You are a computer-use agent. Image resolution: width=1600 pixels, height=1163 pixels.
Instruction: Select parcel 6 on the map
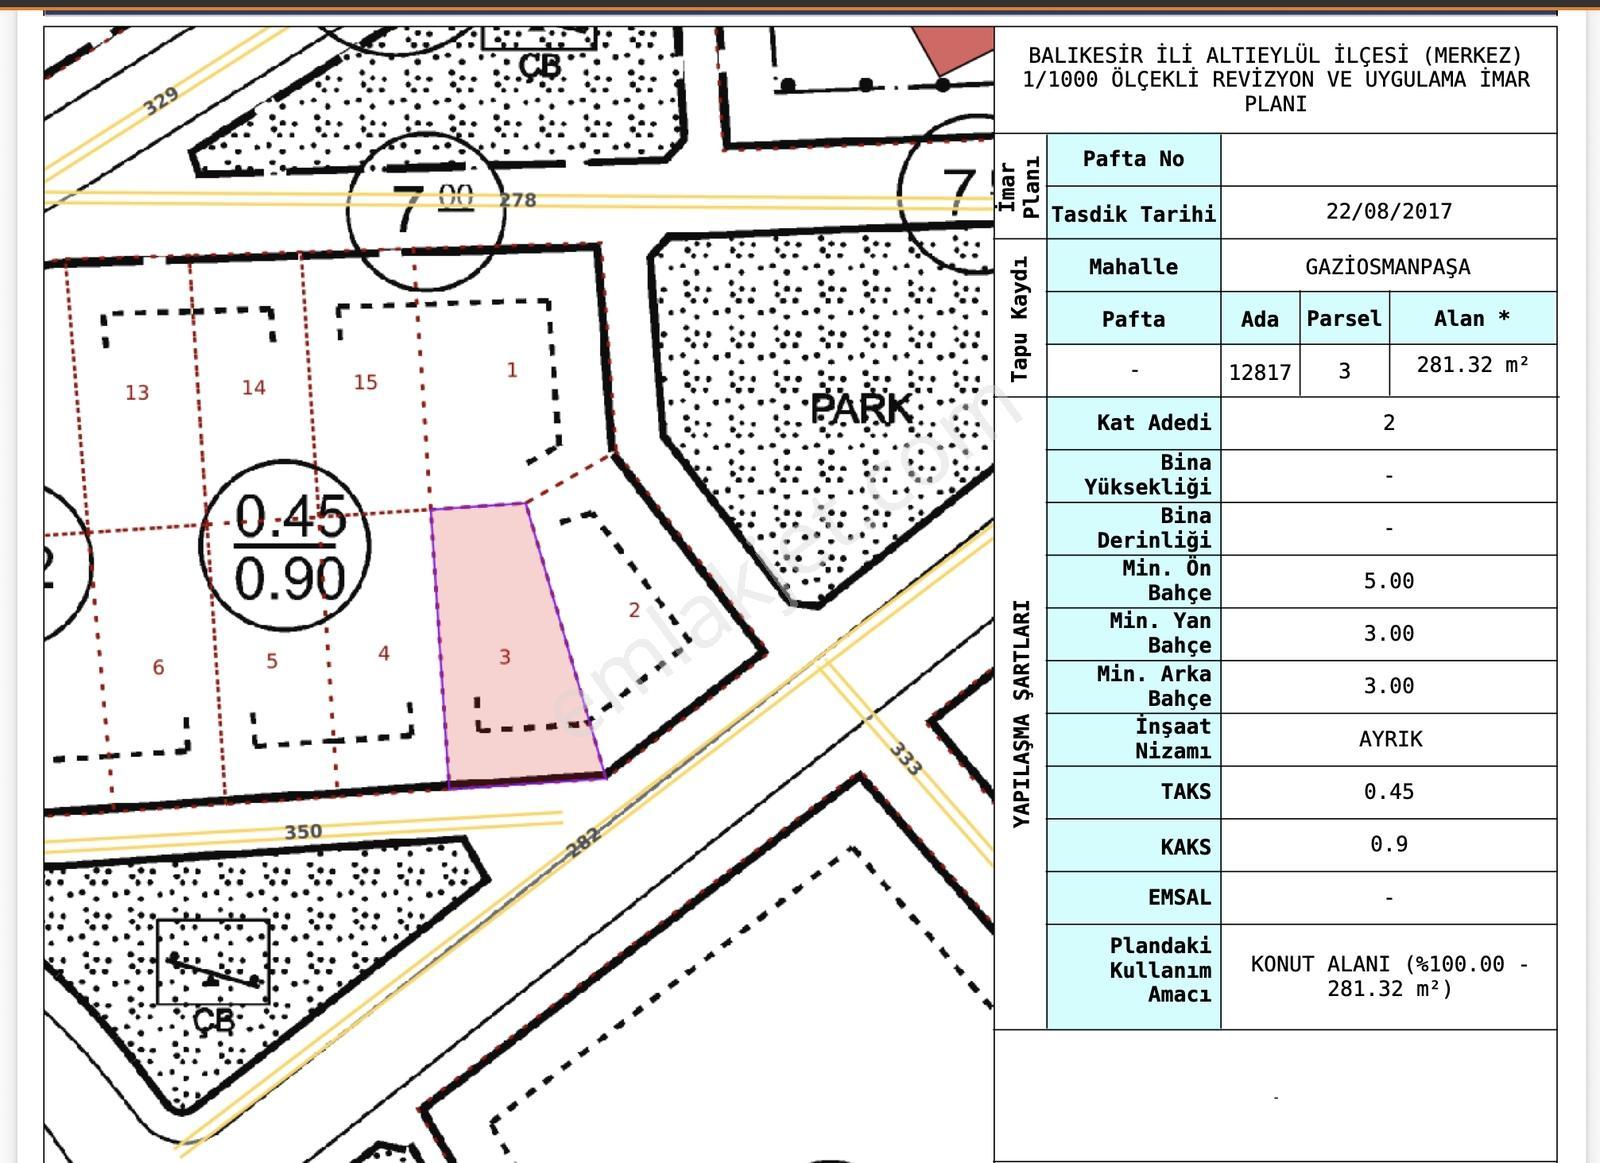click(x=158, y=667)
